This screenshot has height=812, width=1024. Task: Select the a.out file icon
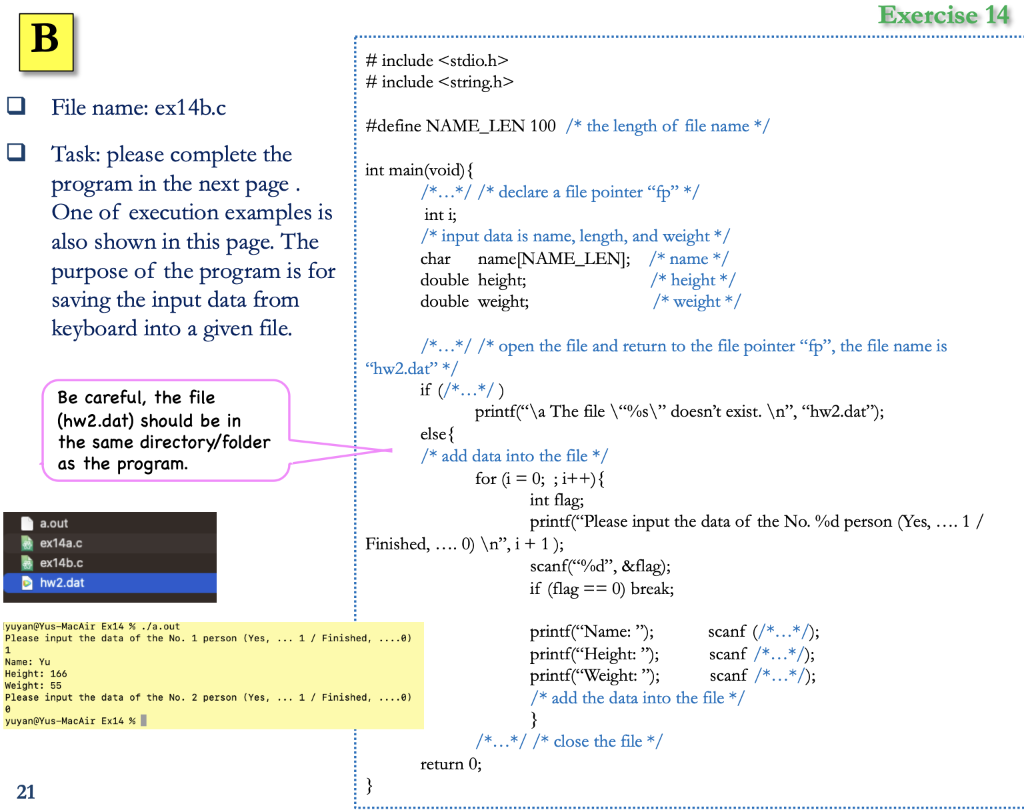click(27, 523)
